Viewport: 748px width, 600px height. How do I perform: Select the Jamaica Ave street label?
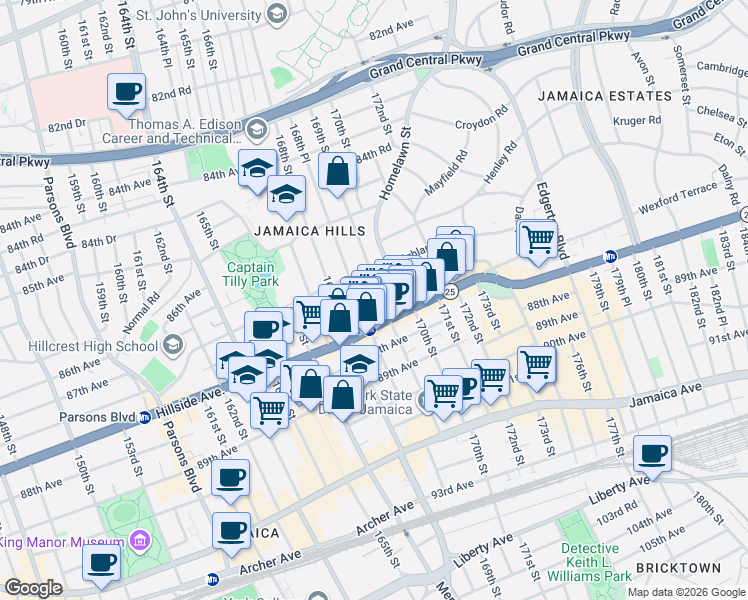(x=665, y=395)
